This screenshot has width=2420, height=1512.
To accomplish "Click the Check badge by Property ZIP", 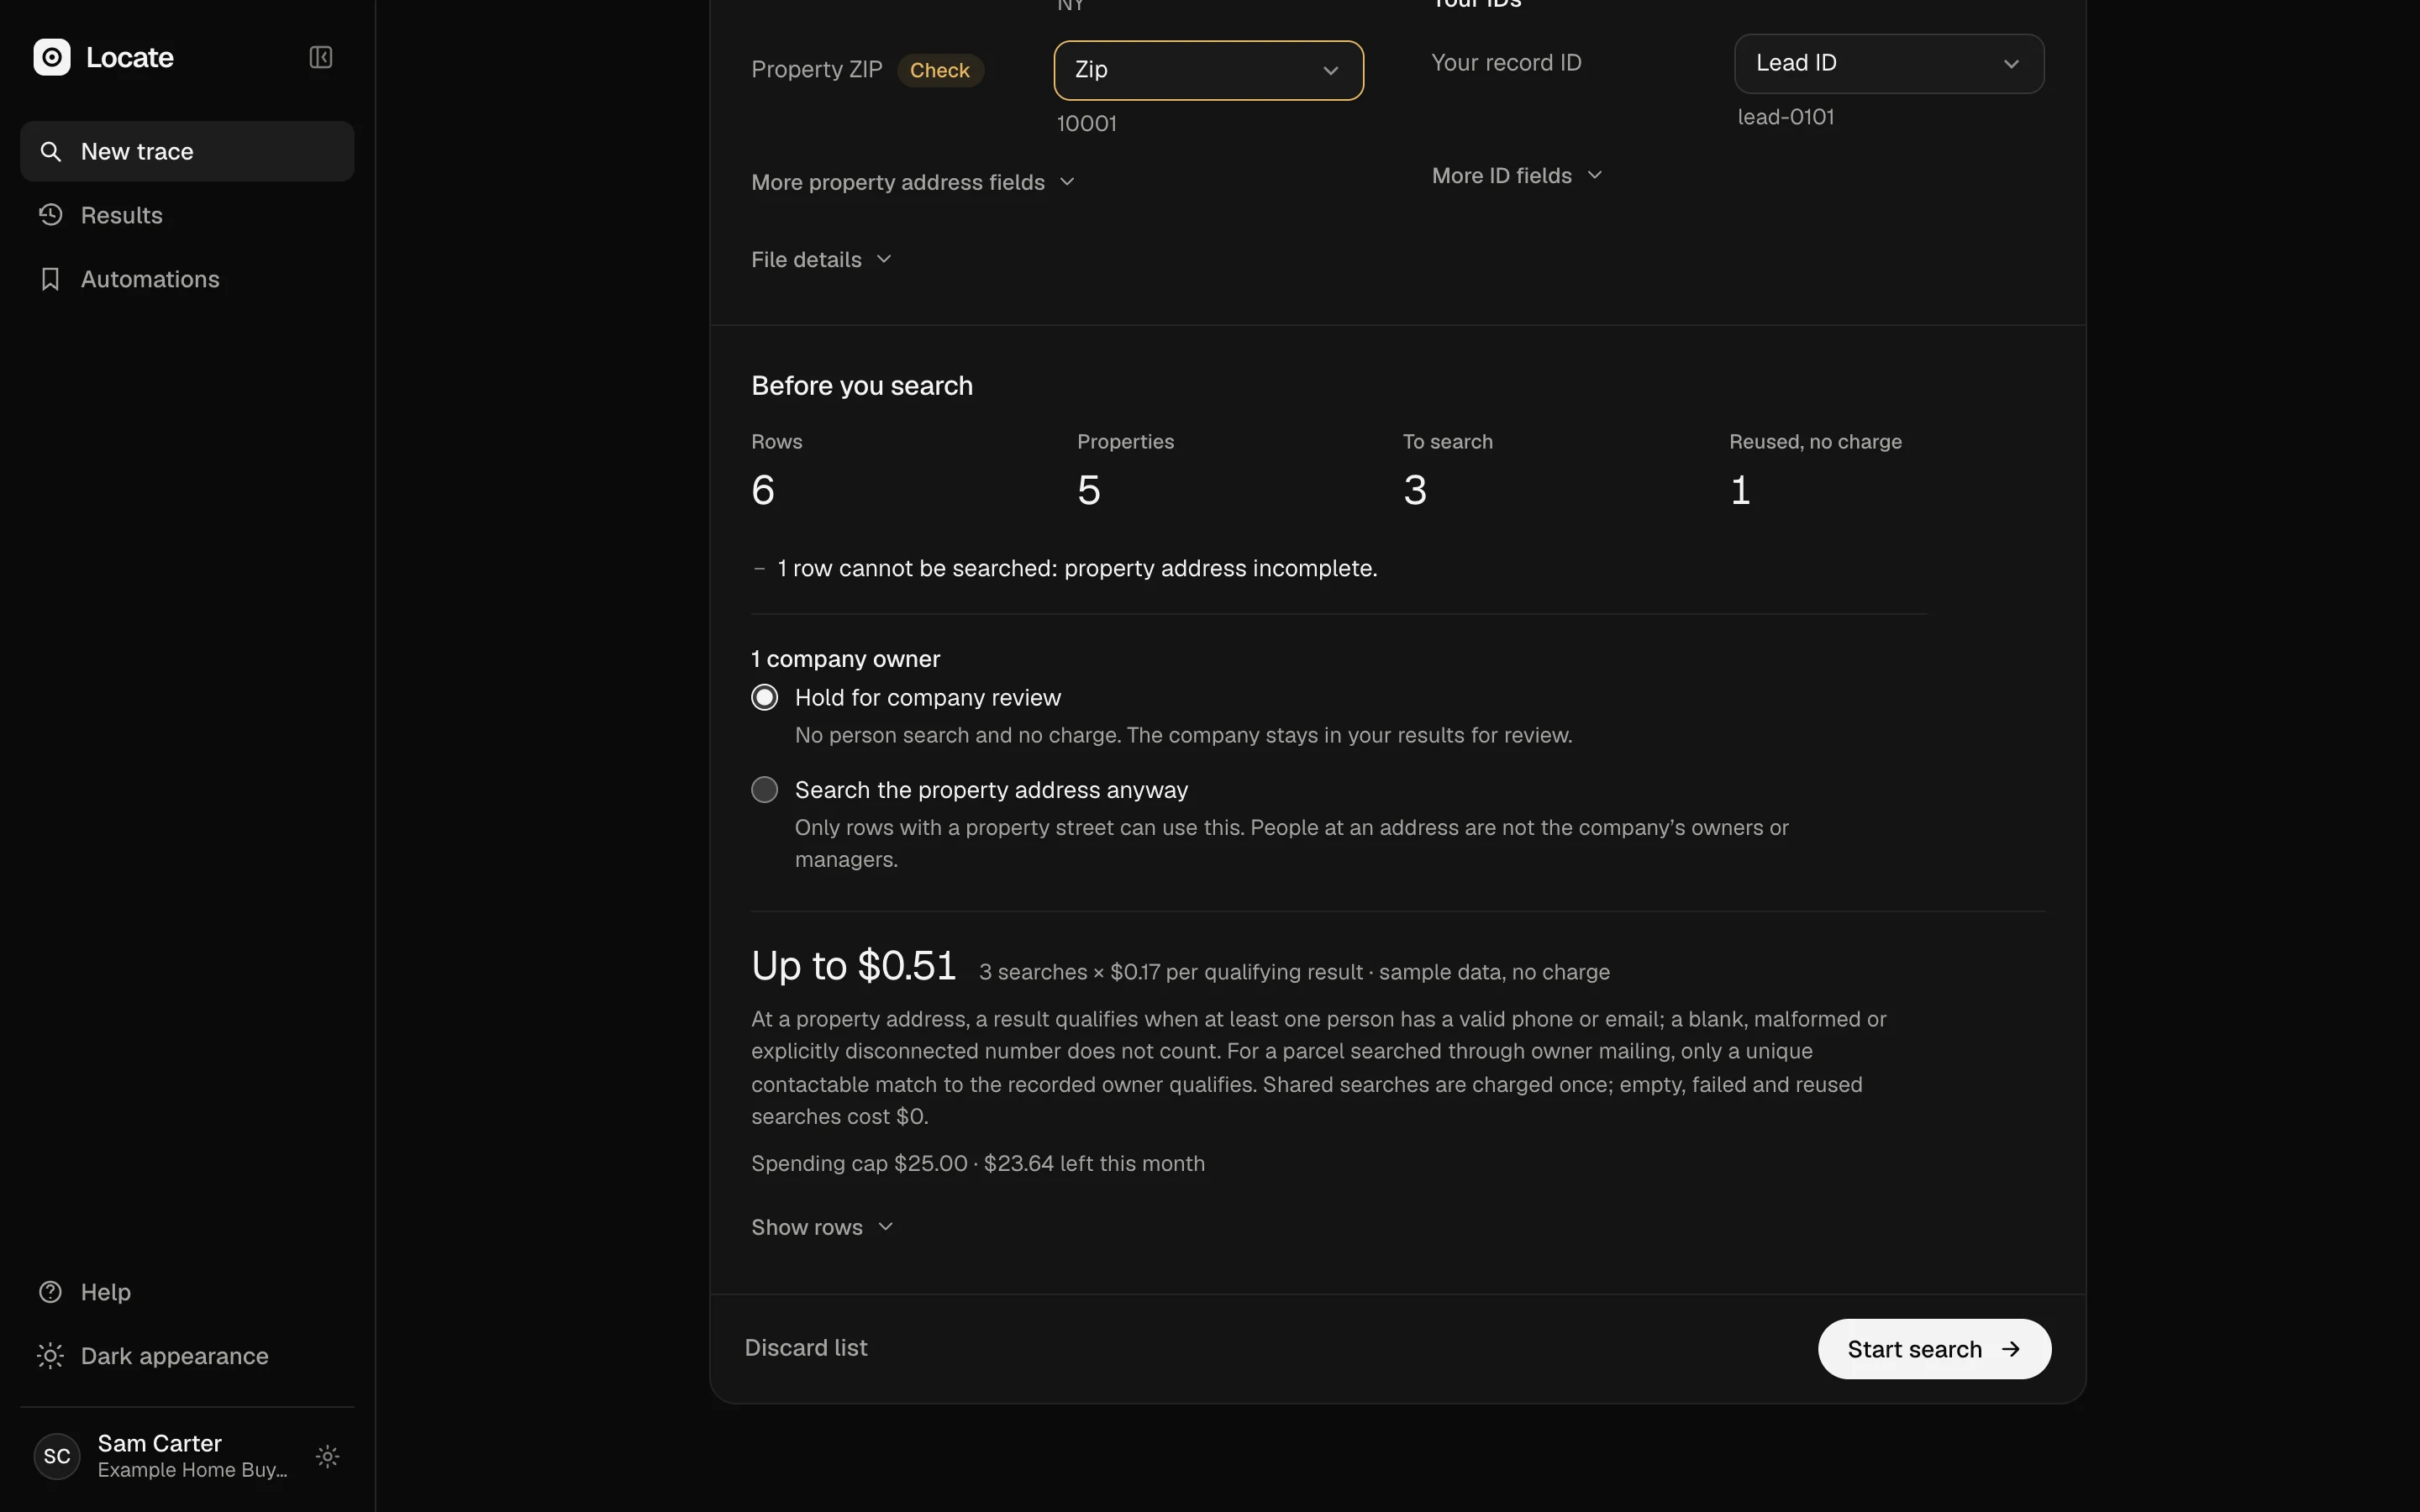I will click(x=940, y=70).
